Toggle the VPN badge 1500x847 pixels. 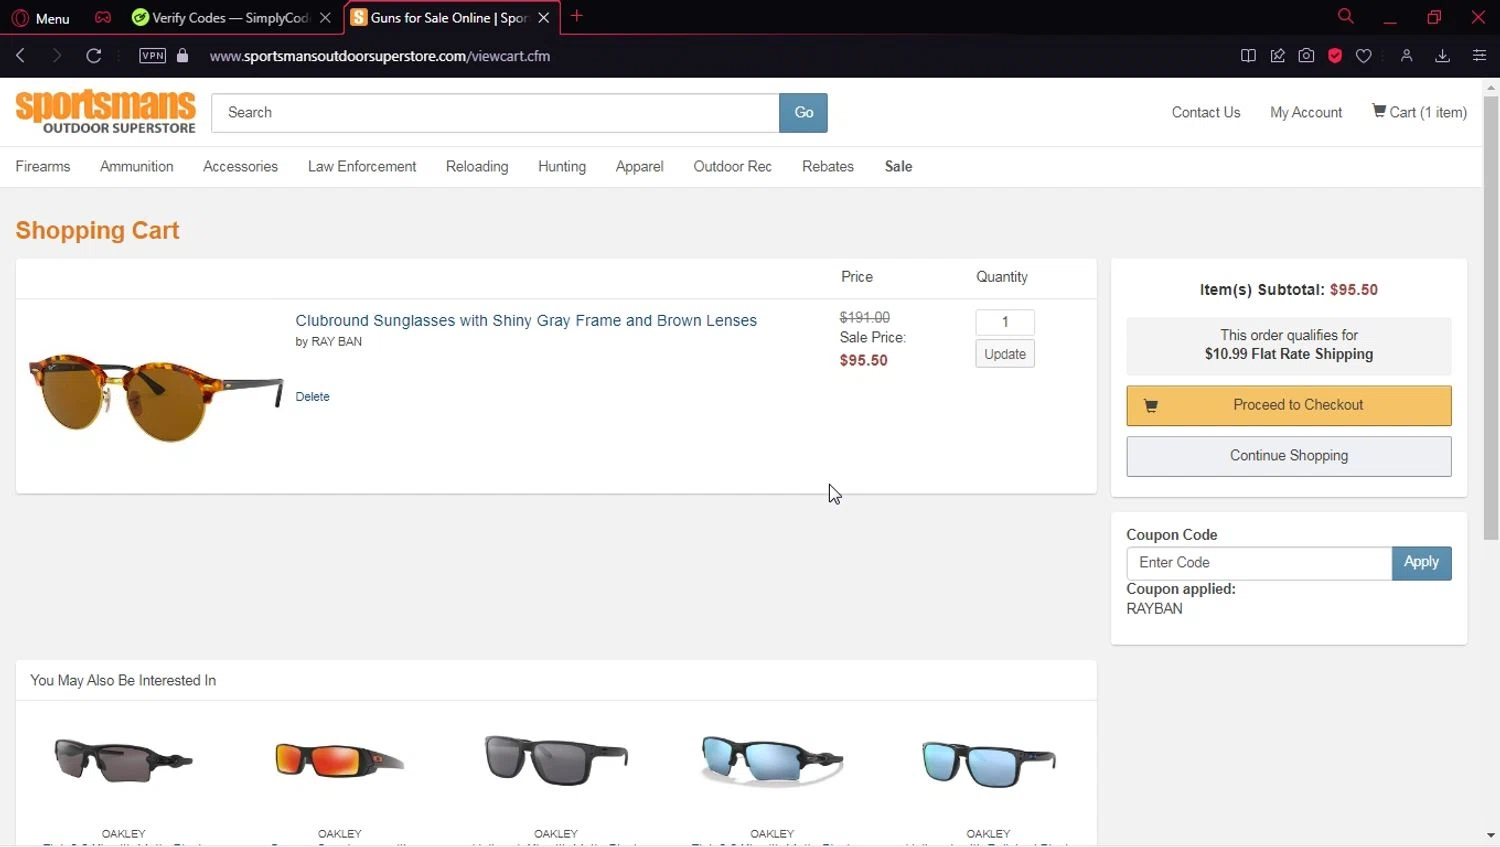(152, 56)
